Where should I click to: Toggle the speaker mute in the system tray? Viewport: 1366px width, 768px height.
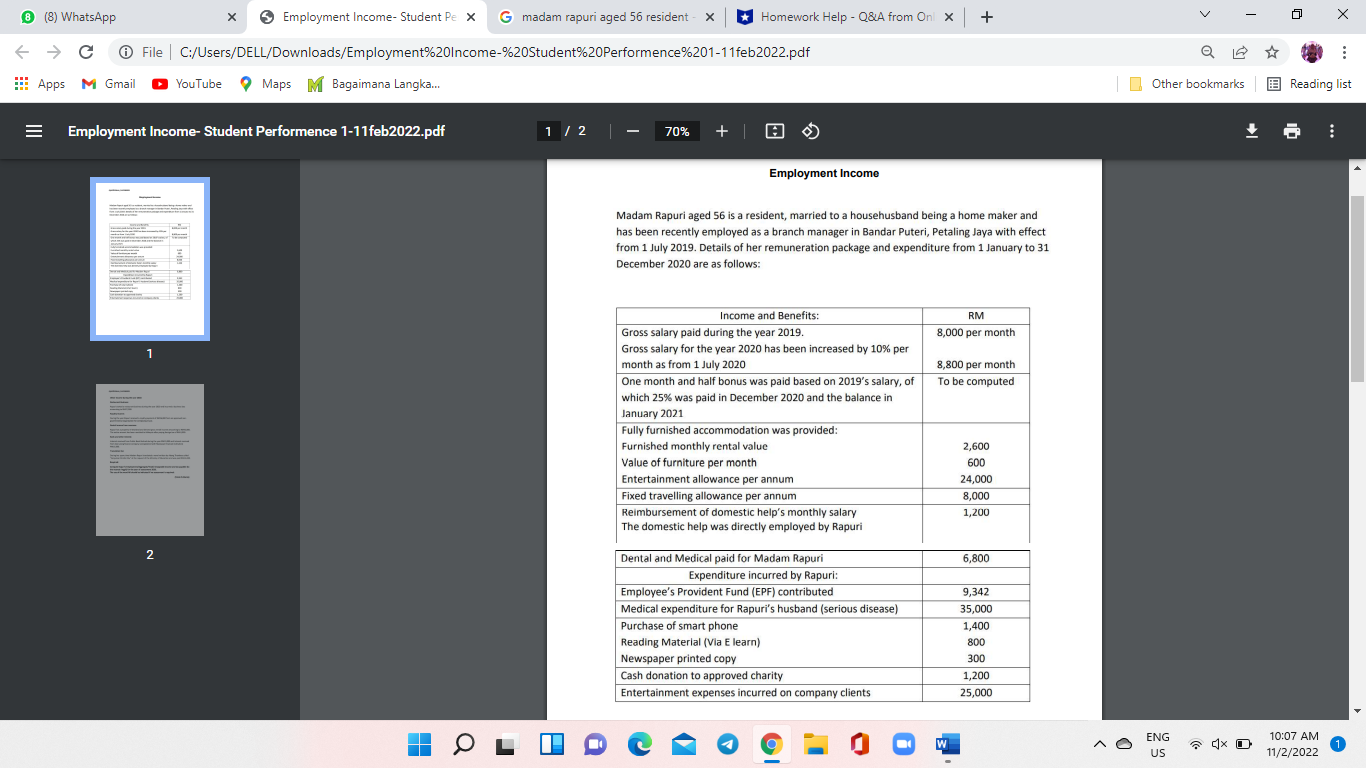[1219, 744]
